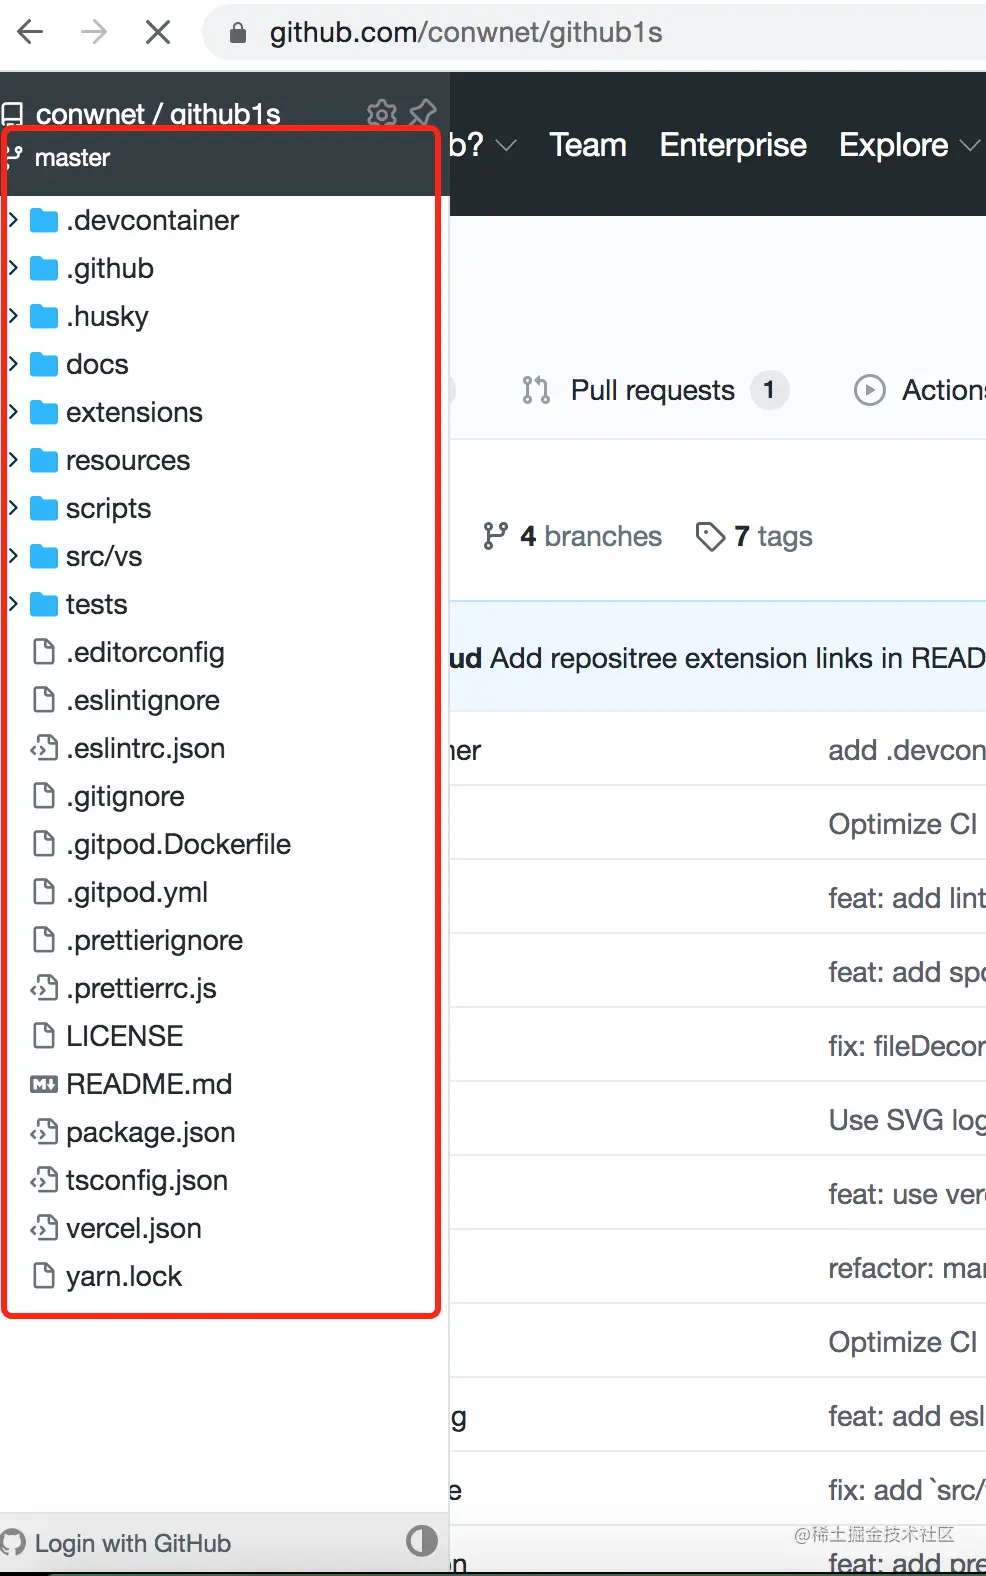
Task: Expand the src/vs folder chevron
Action: pyautogui.click(x=13, y=556)
